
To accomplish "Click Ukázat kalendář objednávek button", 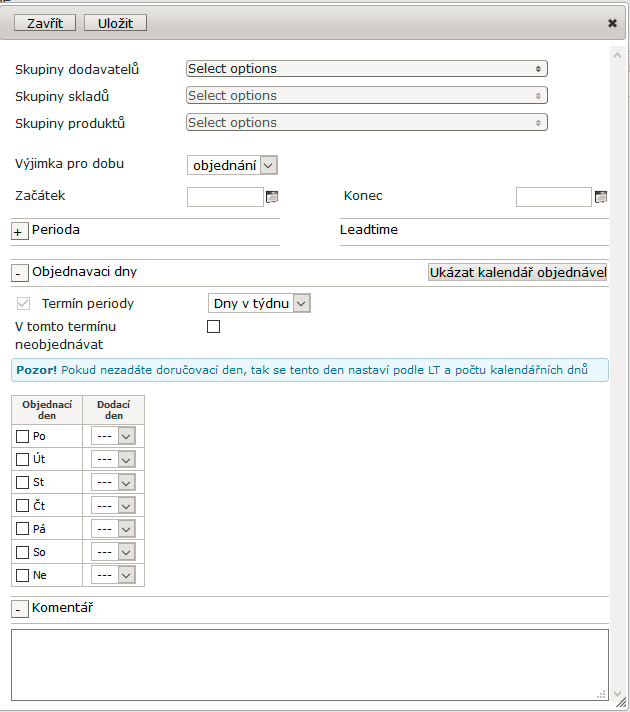I will (x=517, y=273).
